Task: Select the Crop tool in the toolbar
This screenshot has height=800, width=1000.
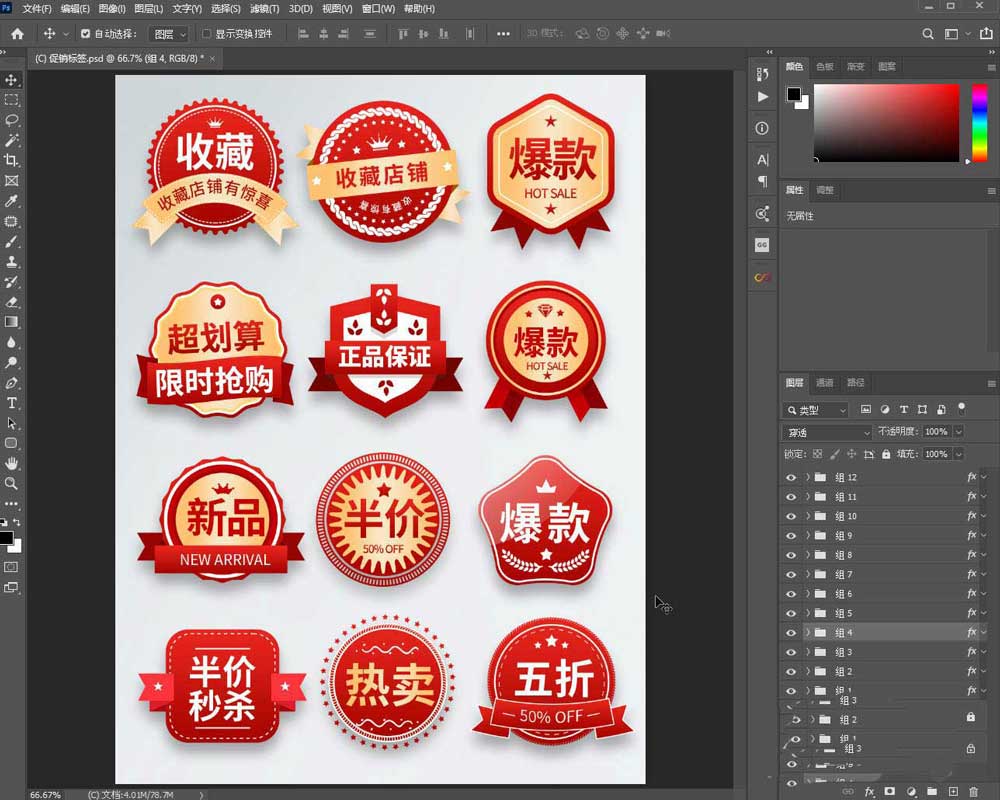Action: [x=12, y=160]
